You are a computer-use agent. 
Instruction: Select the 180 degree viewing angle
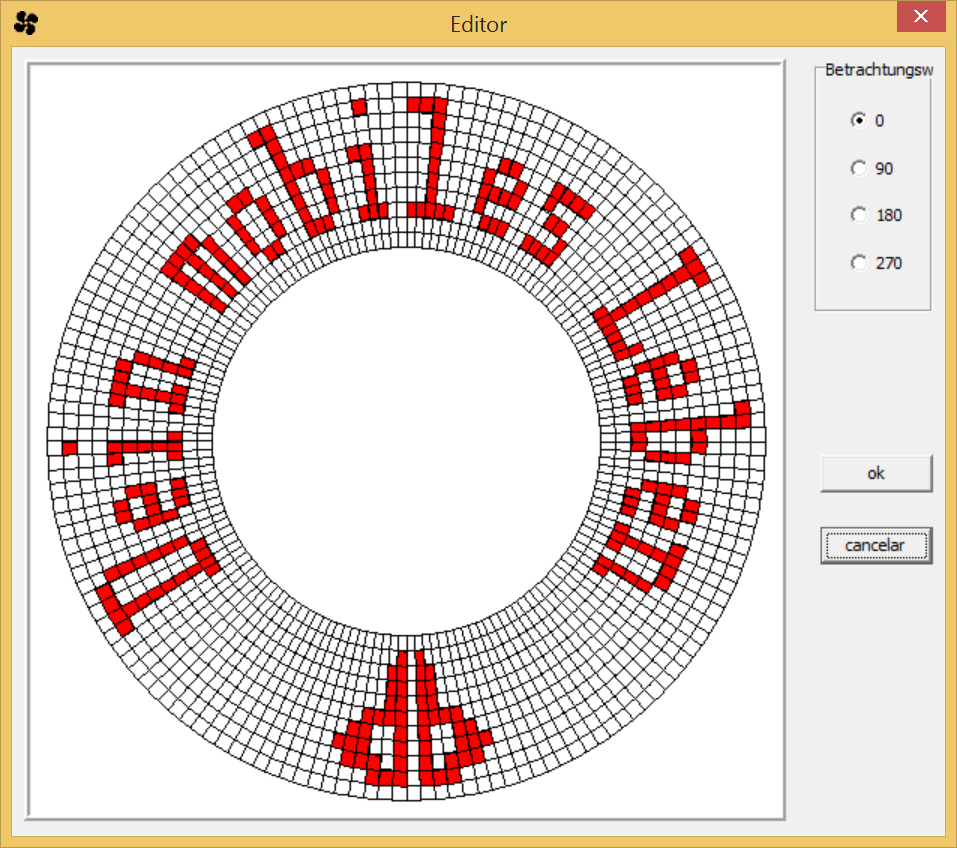pos(859,215)
